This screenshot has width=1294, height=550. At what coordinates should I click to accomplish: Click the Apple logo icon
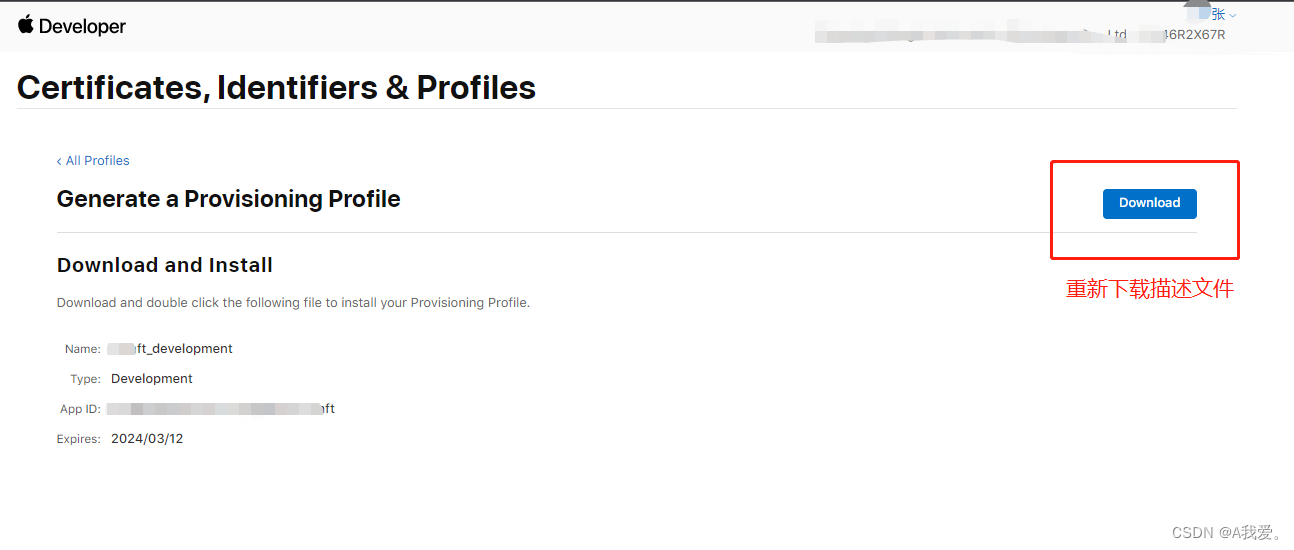(26, 25)
